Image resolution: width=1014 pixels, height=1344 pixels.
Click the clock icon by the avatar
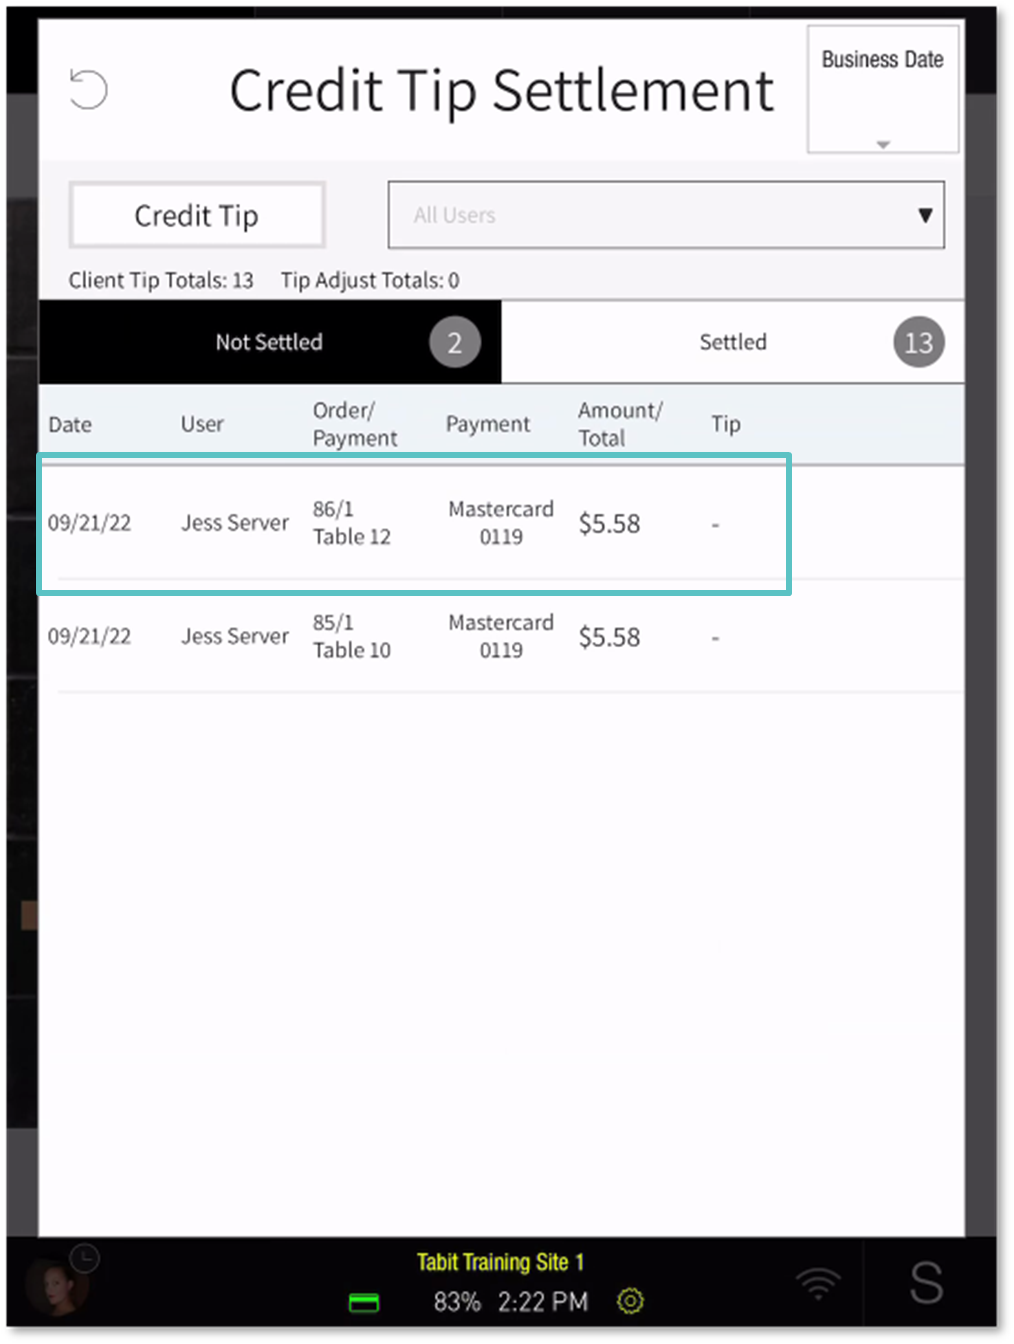(85, 1258)
